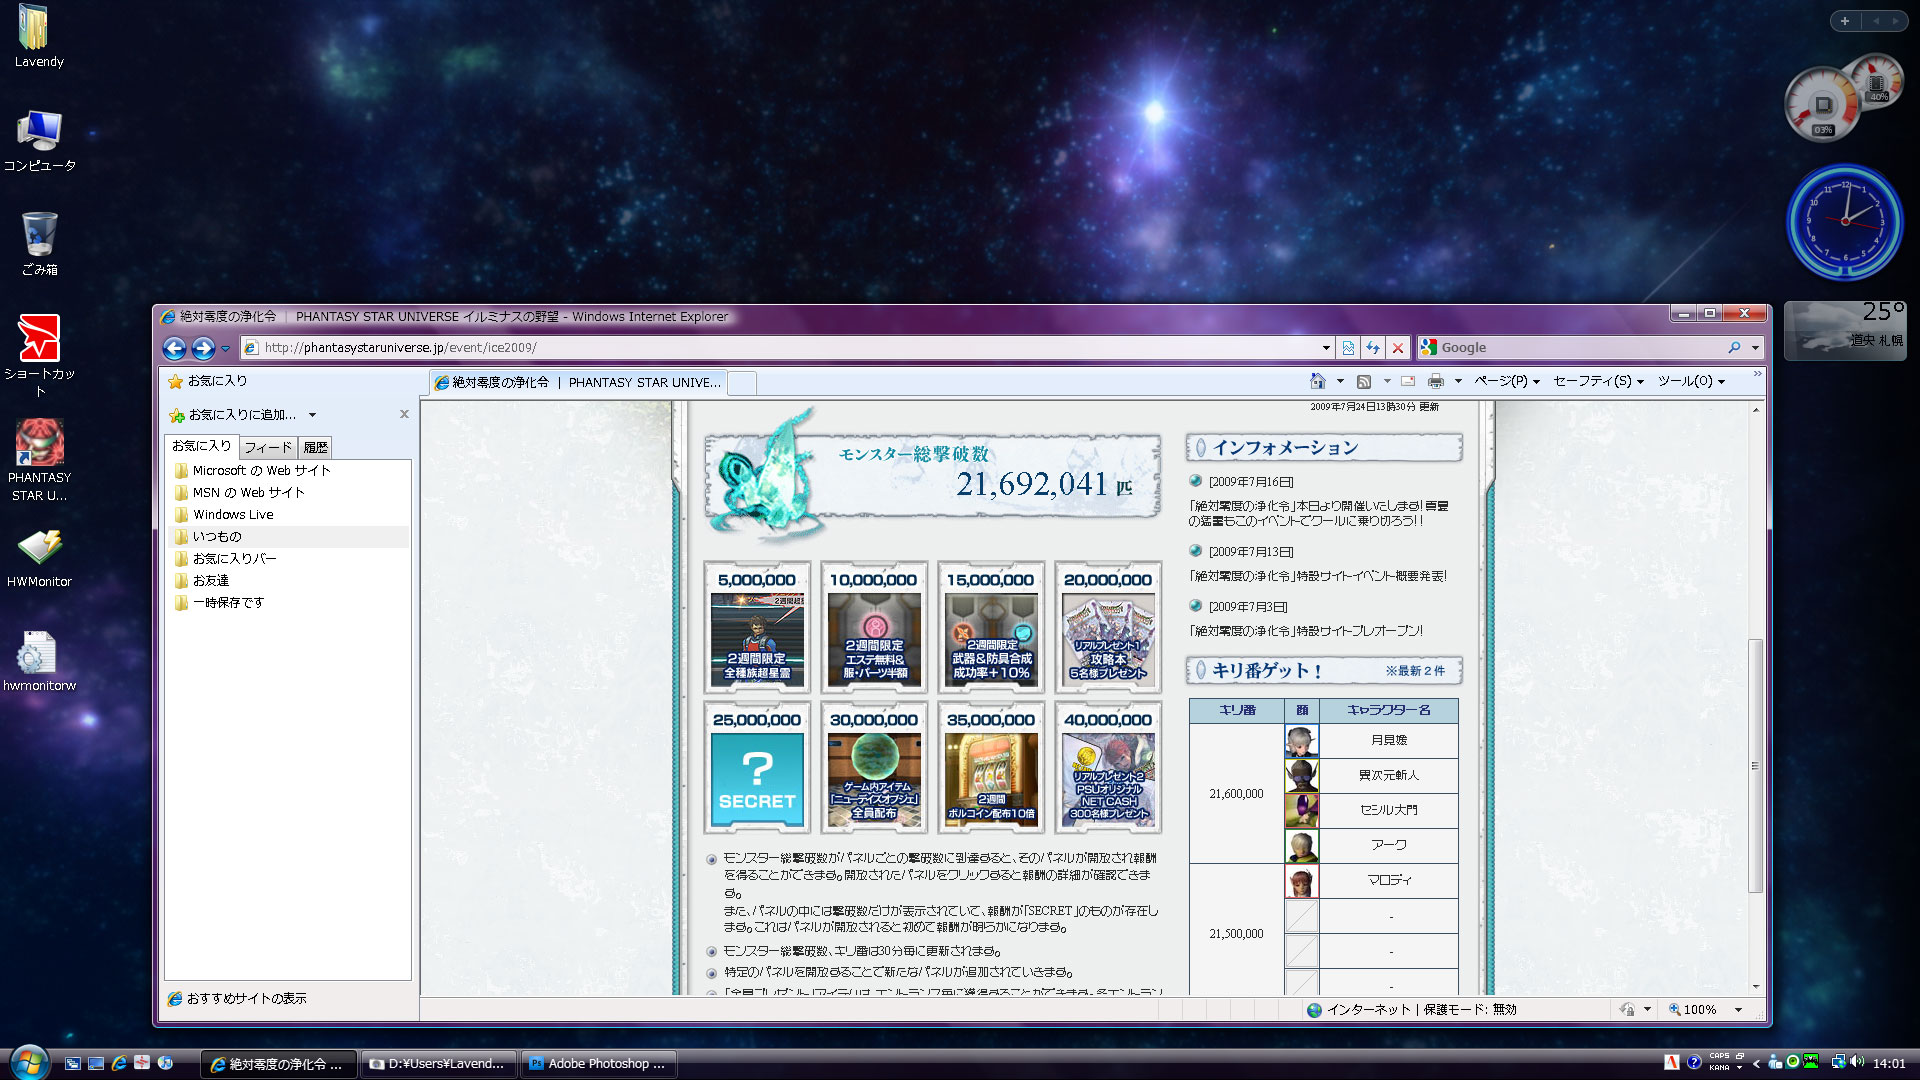1920x1080 pixels.
Task: Show hidden tray icons with the arrow
Action: pos(1756,1063)
